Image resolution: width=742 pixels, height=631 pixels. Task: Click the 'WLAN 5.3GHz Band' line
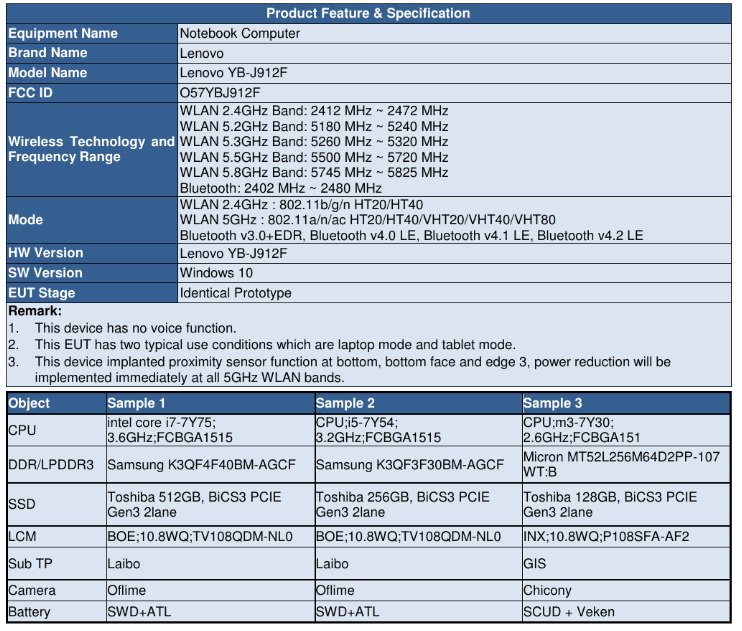pos(314,142)
